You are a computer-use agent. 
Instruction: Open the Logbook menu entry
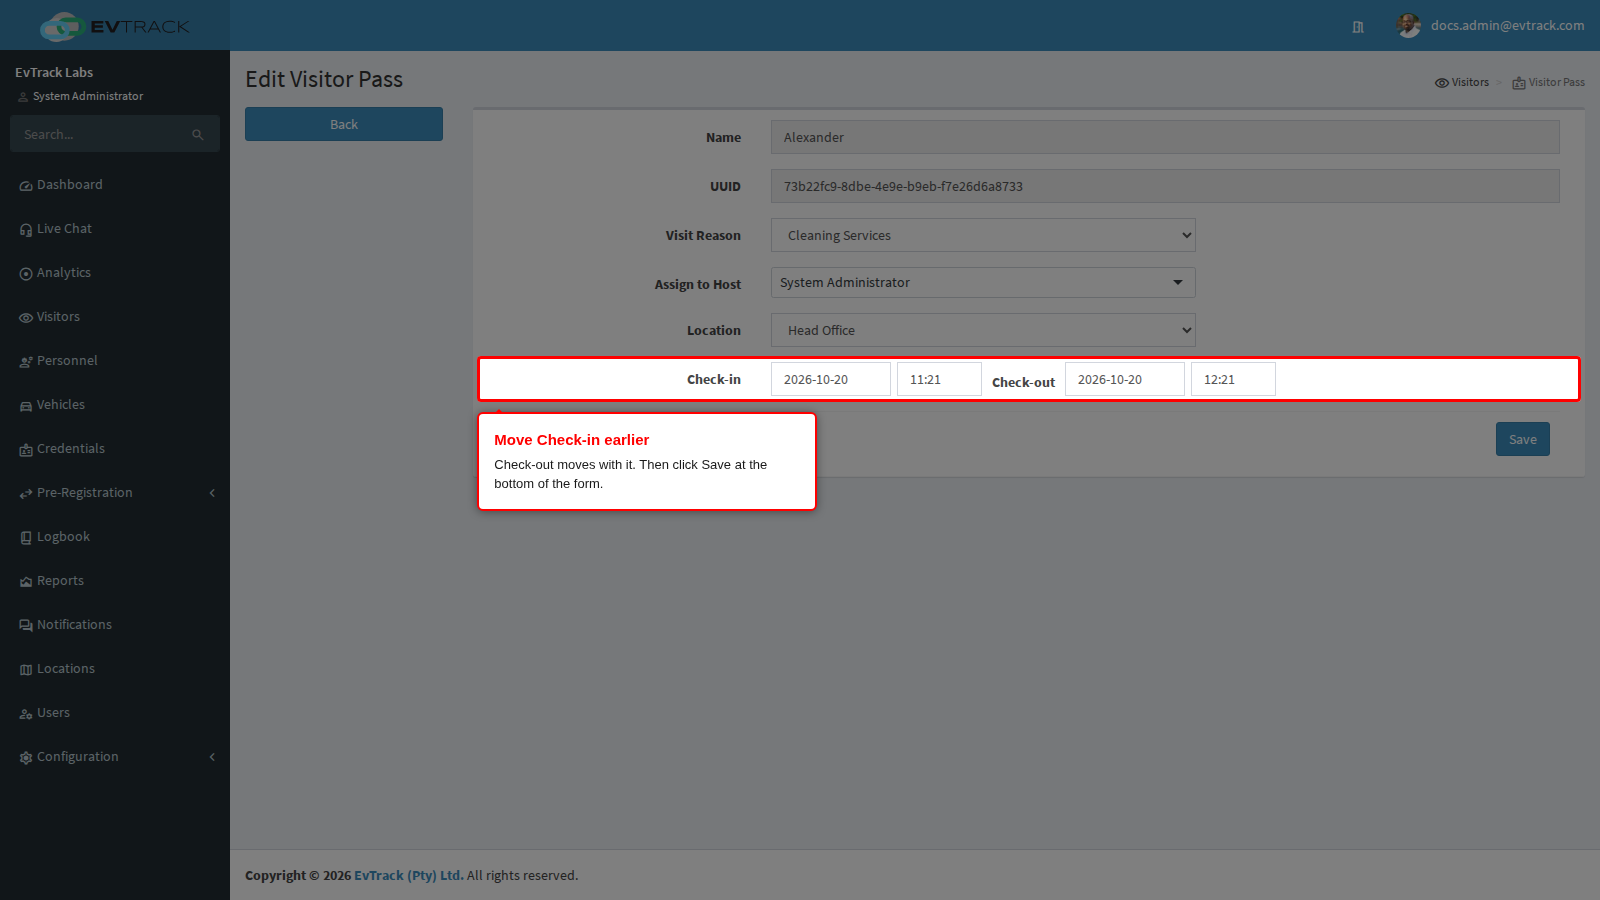point(115,537)
